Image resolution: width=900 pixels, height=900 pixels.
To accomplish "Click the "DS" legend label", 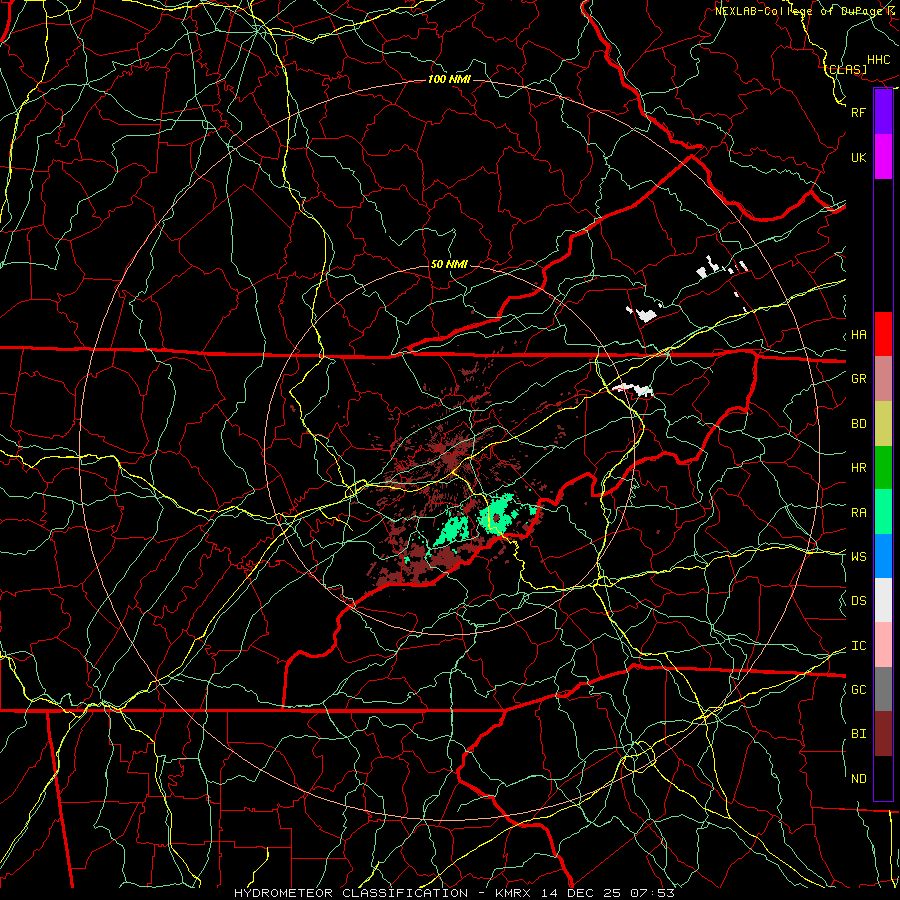I will coord(858,601).
